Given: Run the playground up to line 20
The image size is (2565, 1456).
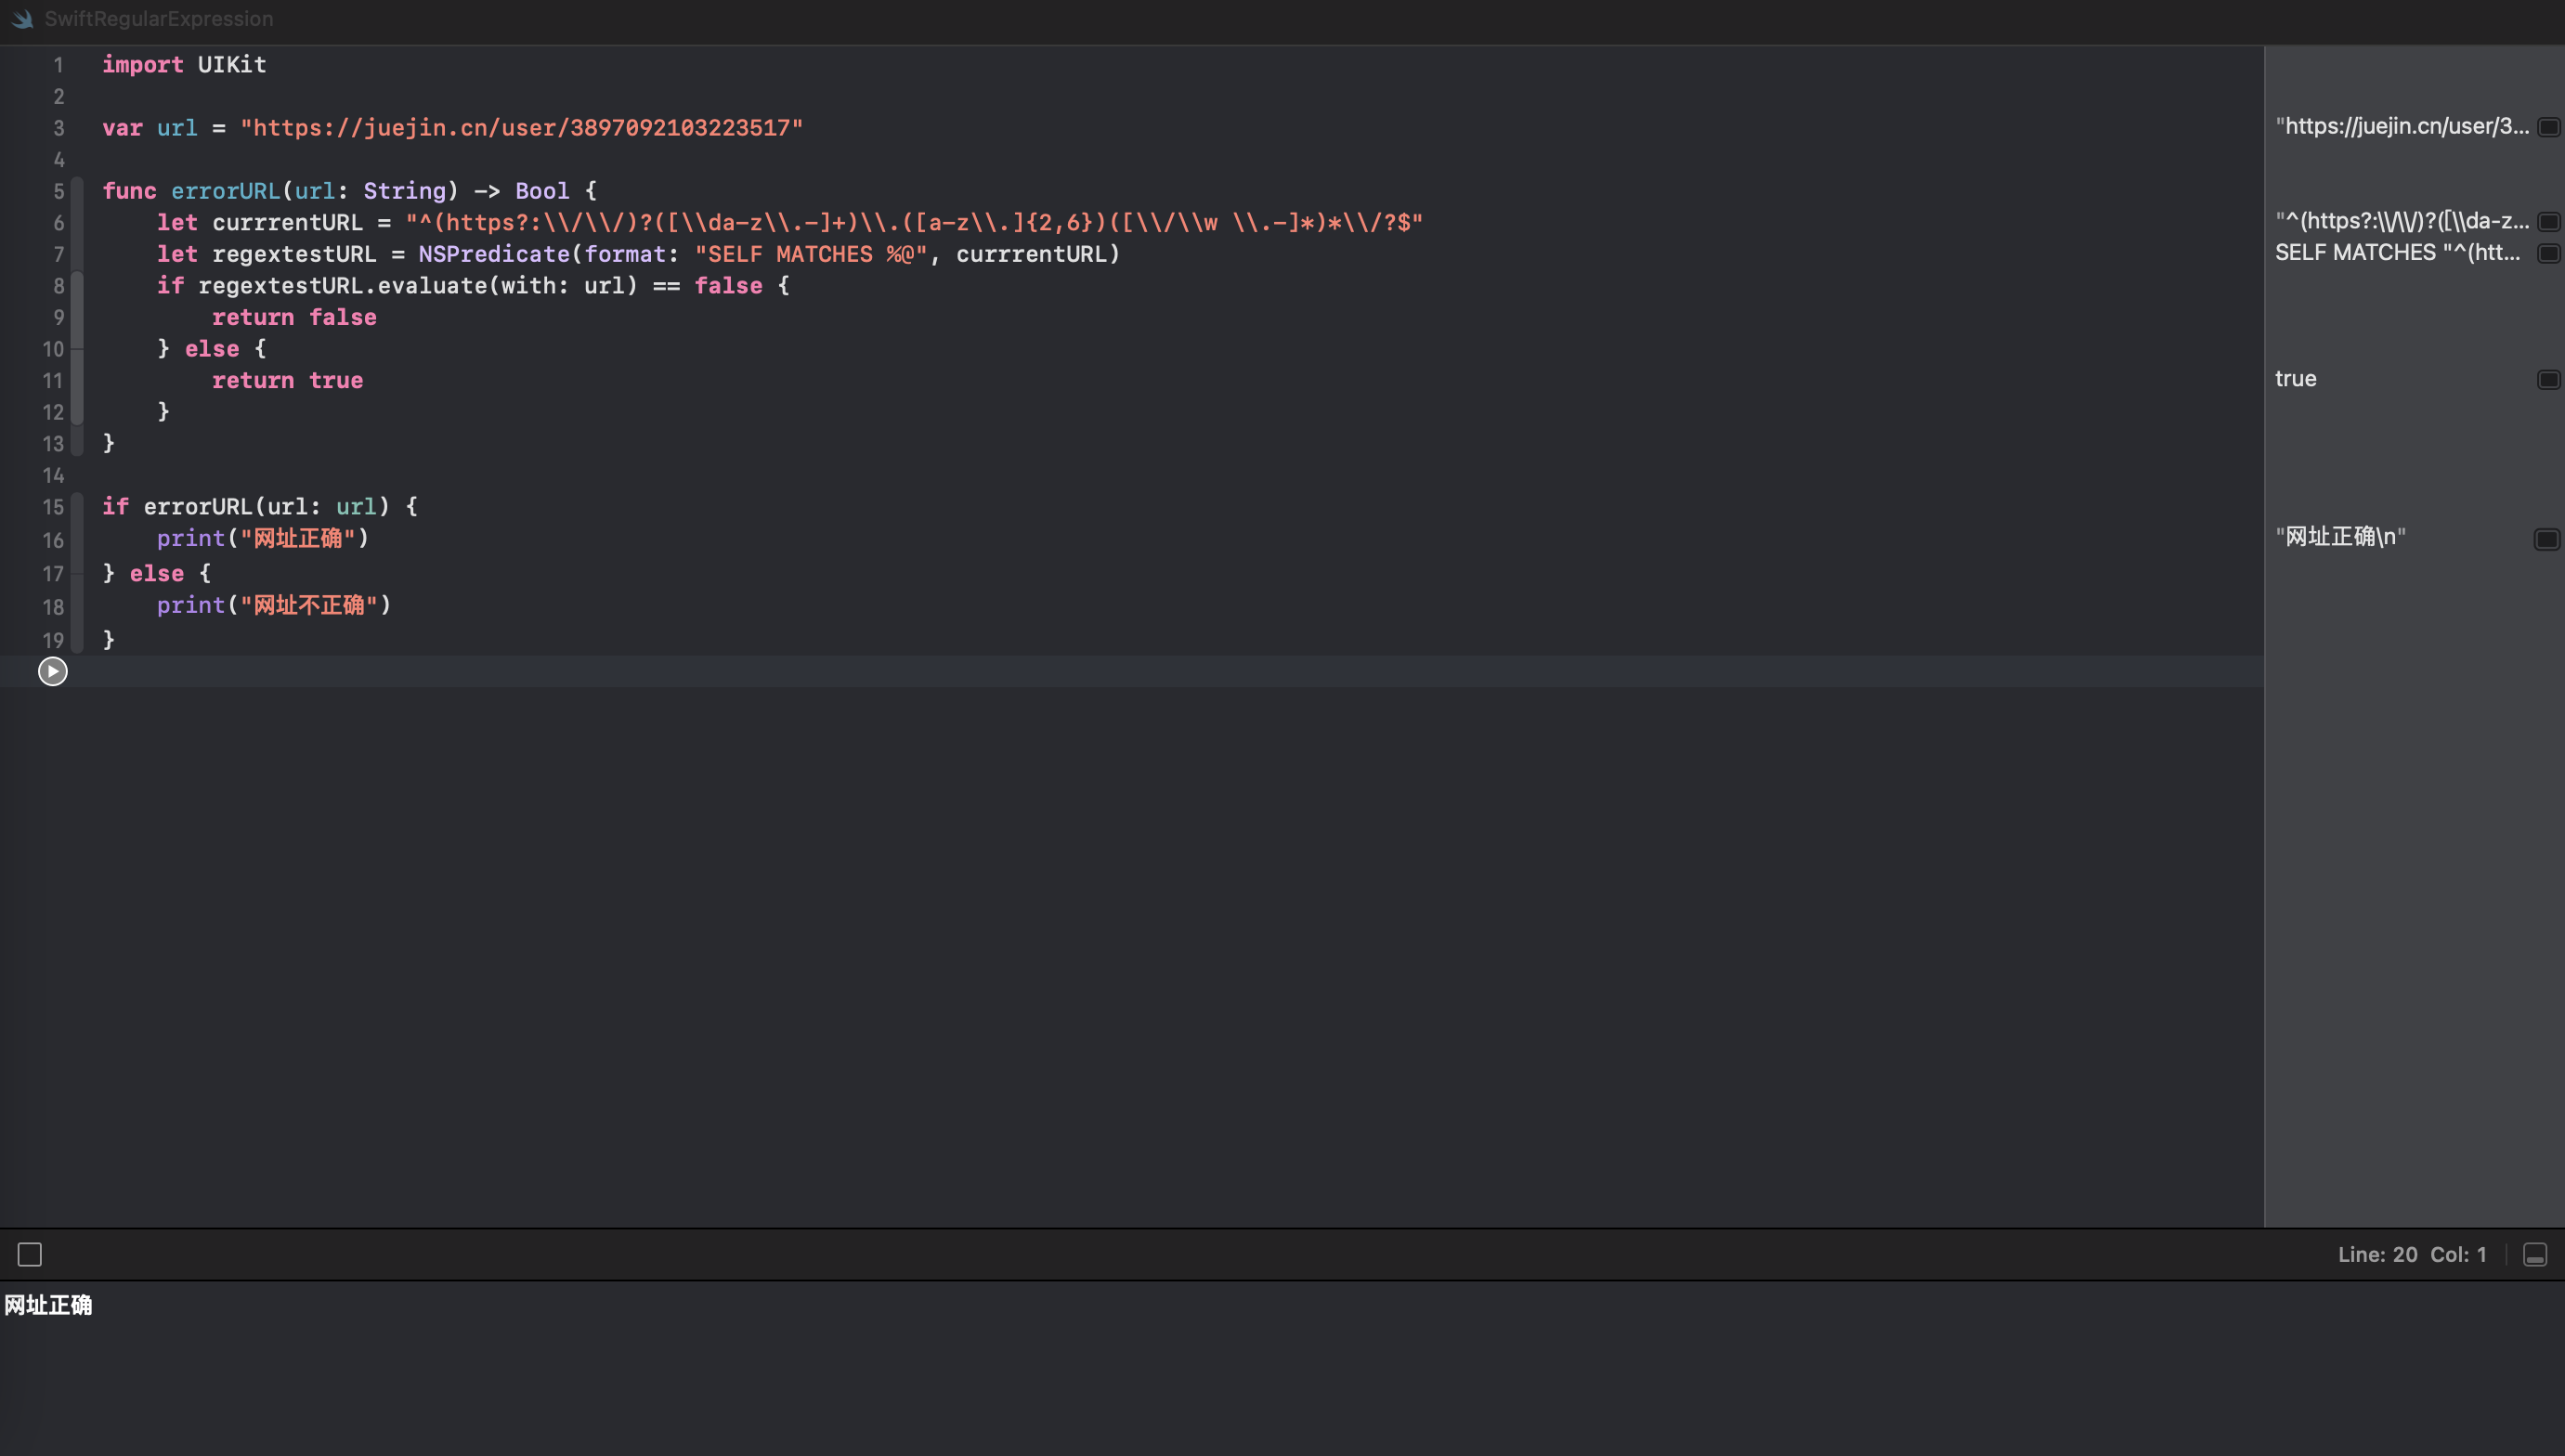Looking at the screenshot, I should click(52, 671).
